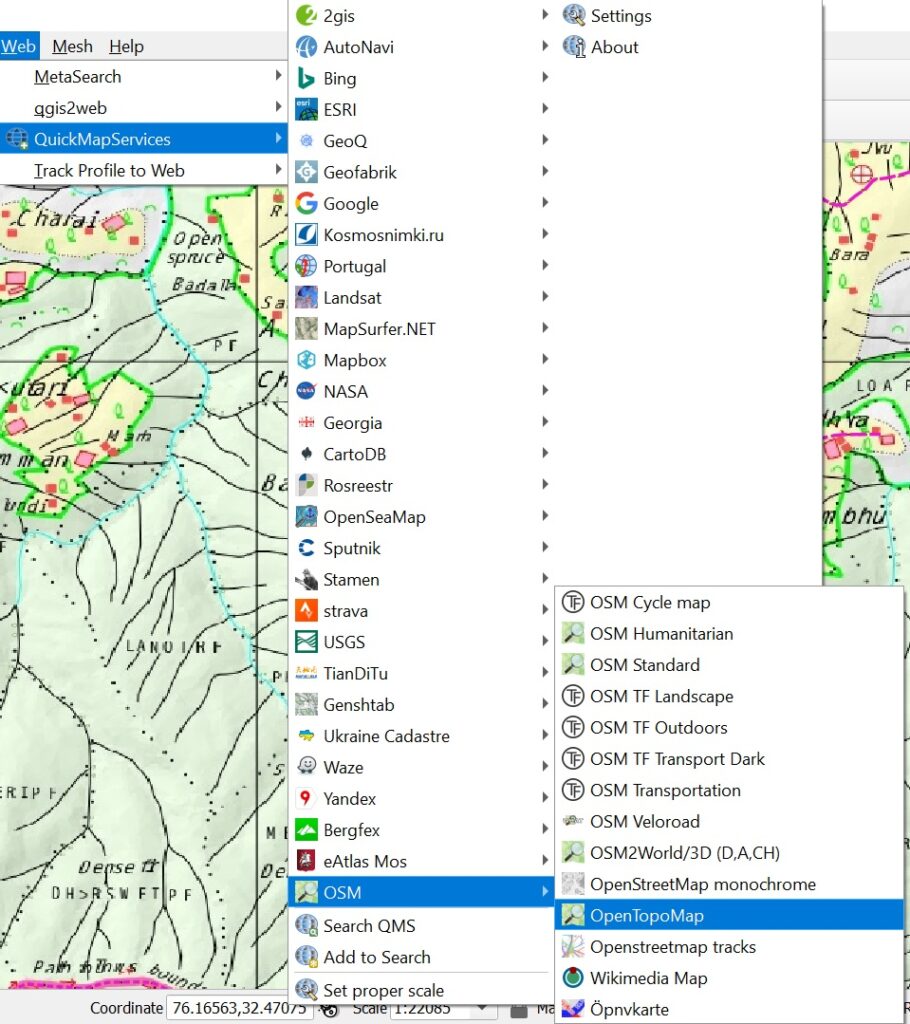Viewport: 910px width, 1024px height.
Task: Choose OpenTopoMap from OSM submenu
Action: 729,916
